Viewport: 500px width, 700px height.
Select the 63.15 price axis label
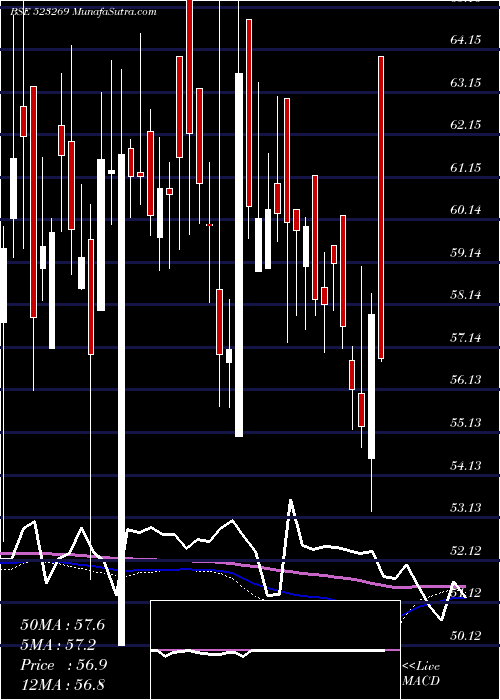coord(466,83)
